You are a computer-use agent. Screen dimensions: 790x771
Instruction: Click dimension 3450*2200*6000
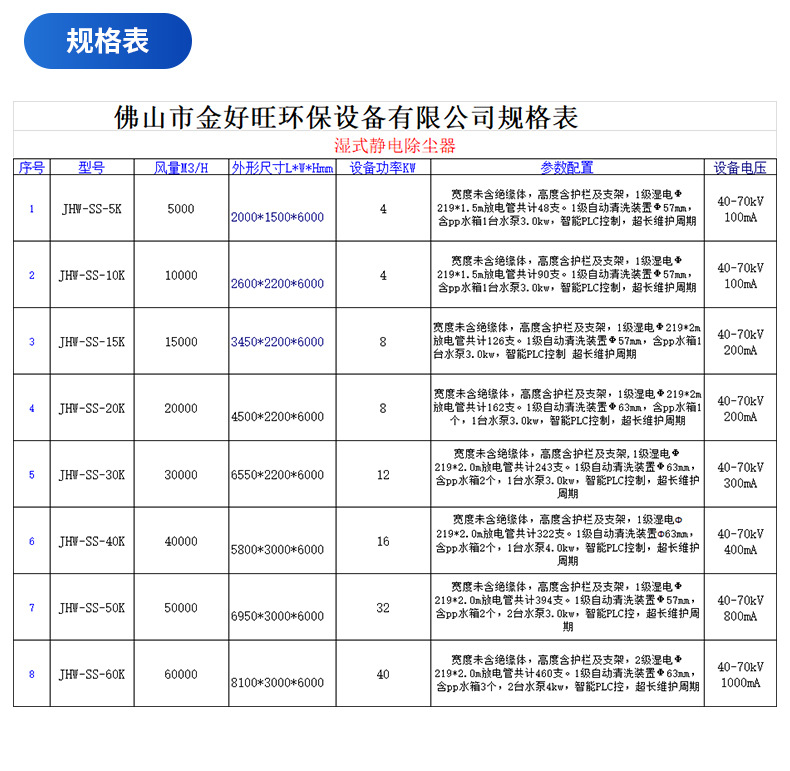tap(277, 342)
